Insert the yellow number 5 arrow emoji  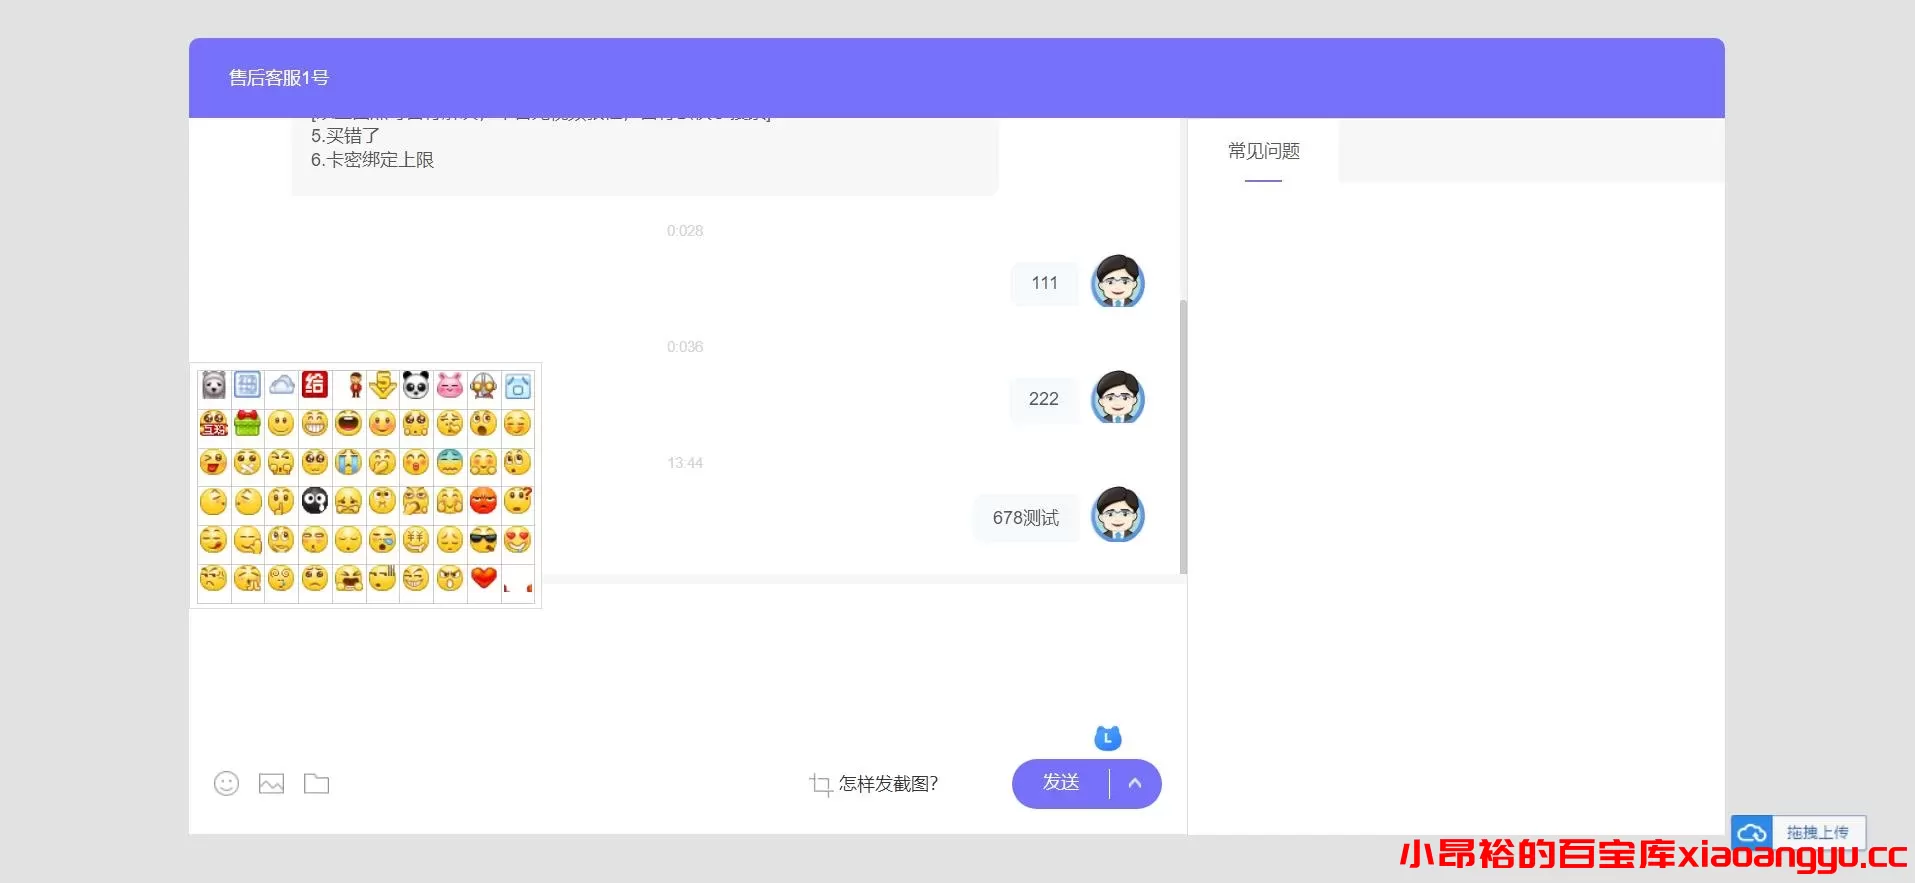[x=382, y=385]
